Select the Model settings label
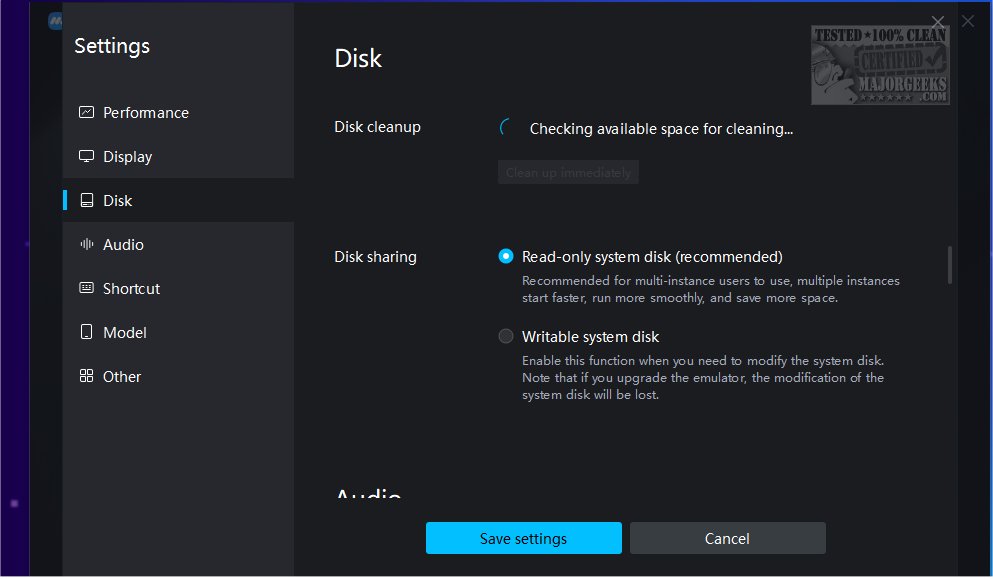The height and width of the screenshot is (579, 993). pos(125,333)
